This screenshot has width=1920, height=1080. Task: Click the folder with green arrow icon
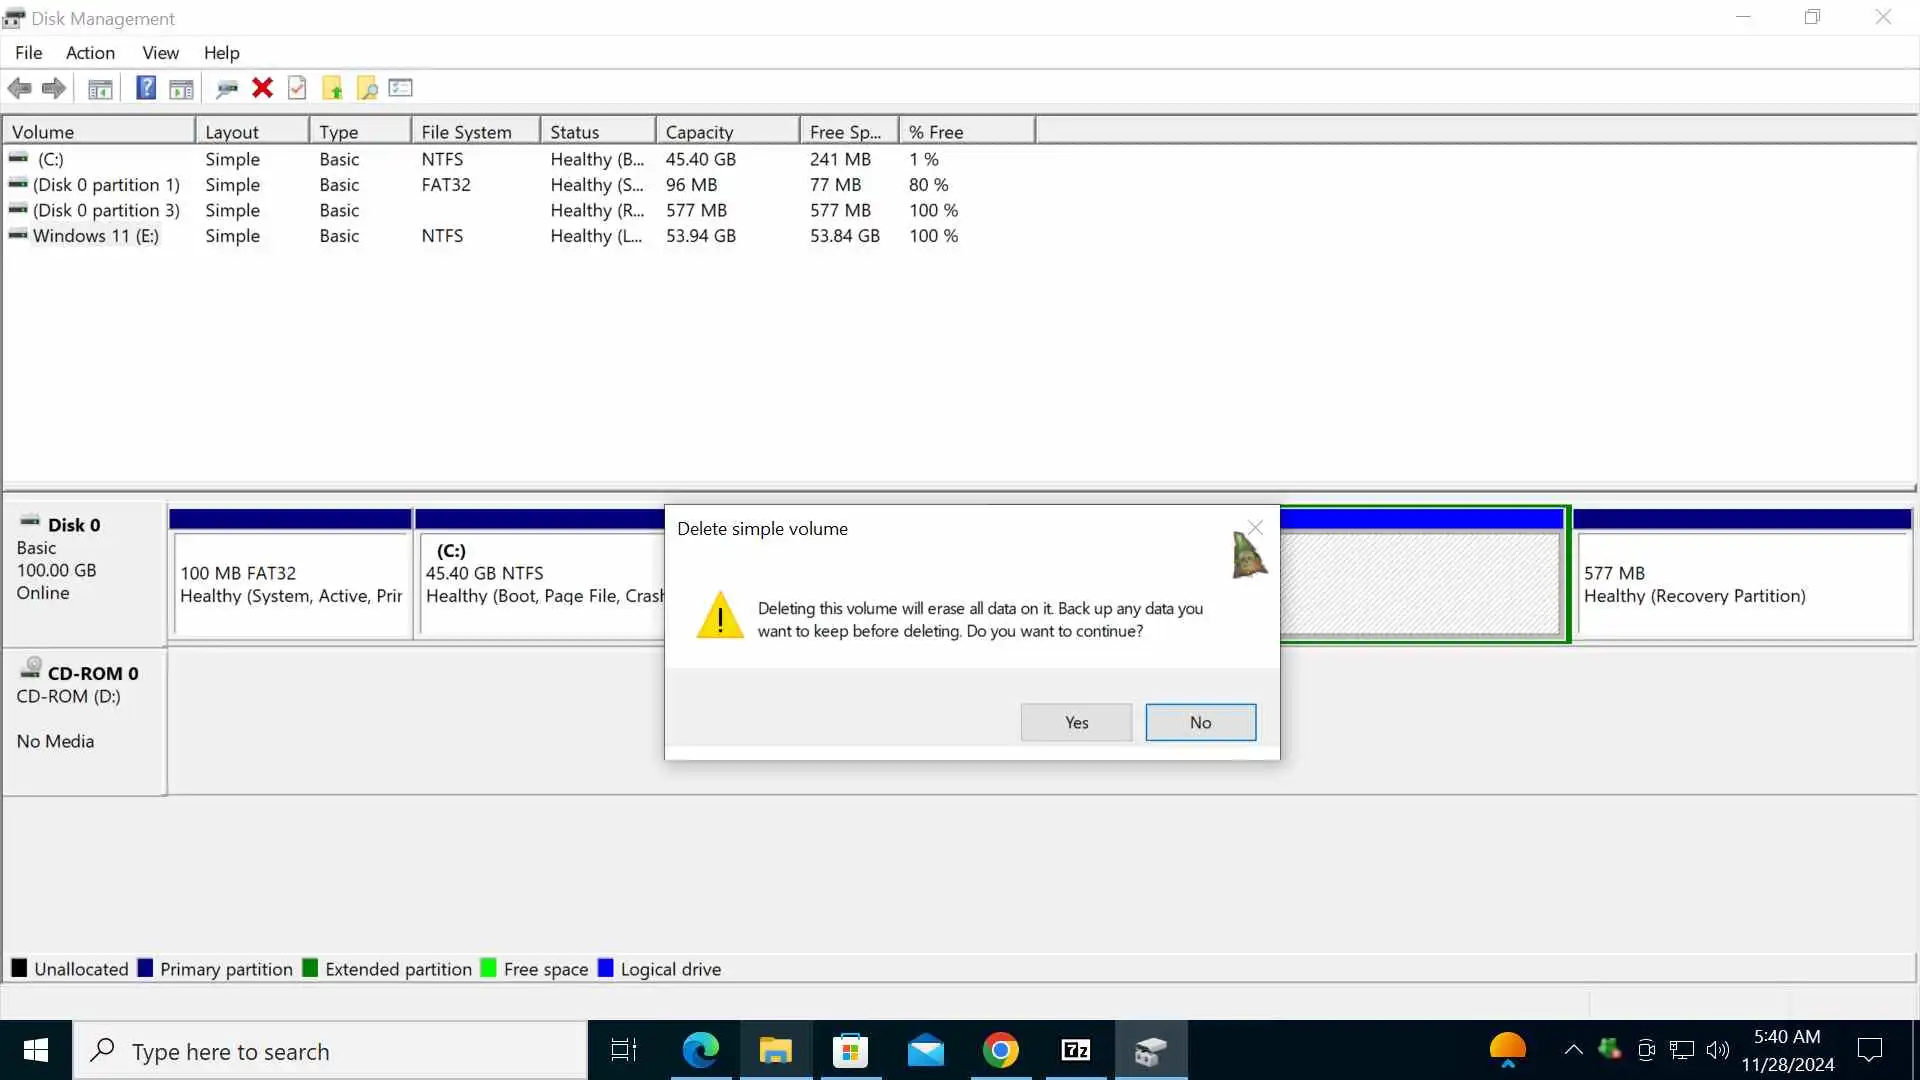[332, 88]
